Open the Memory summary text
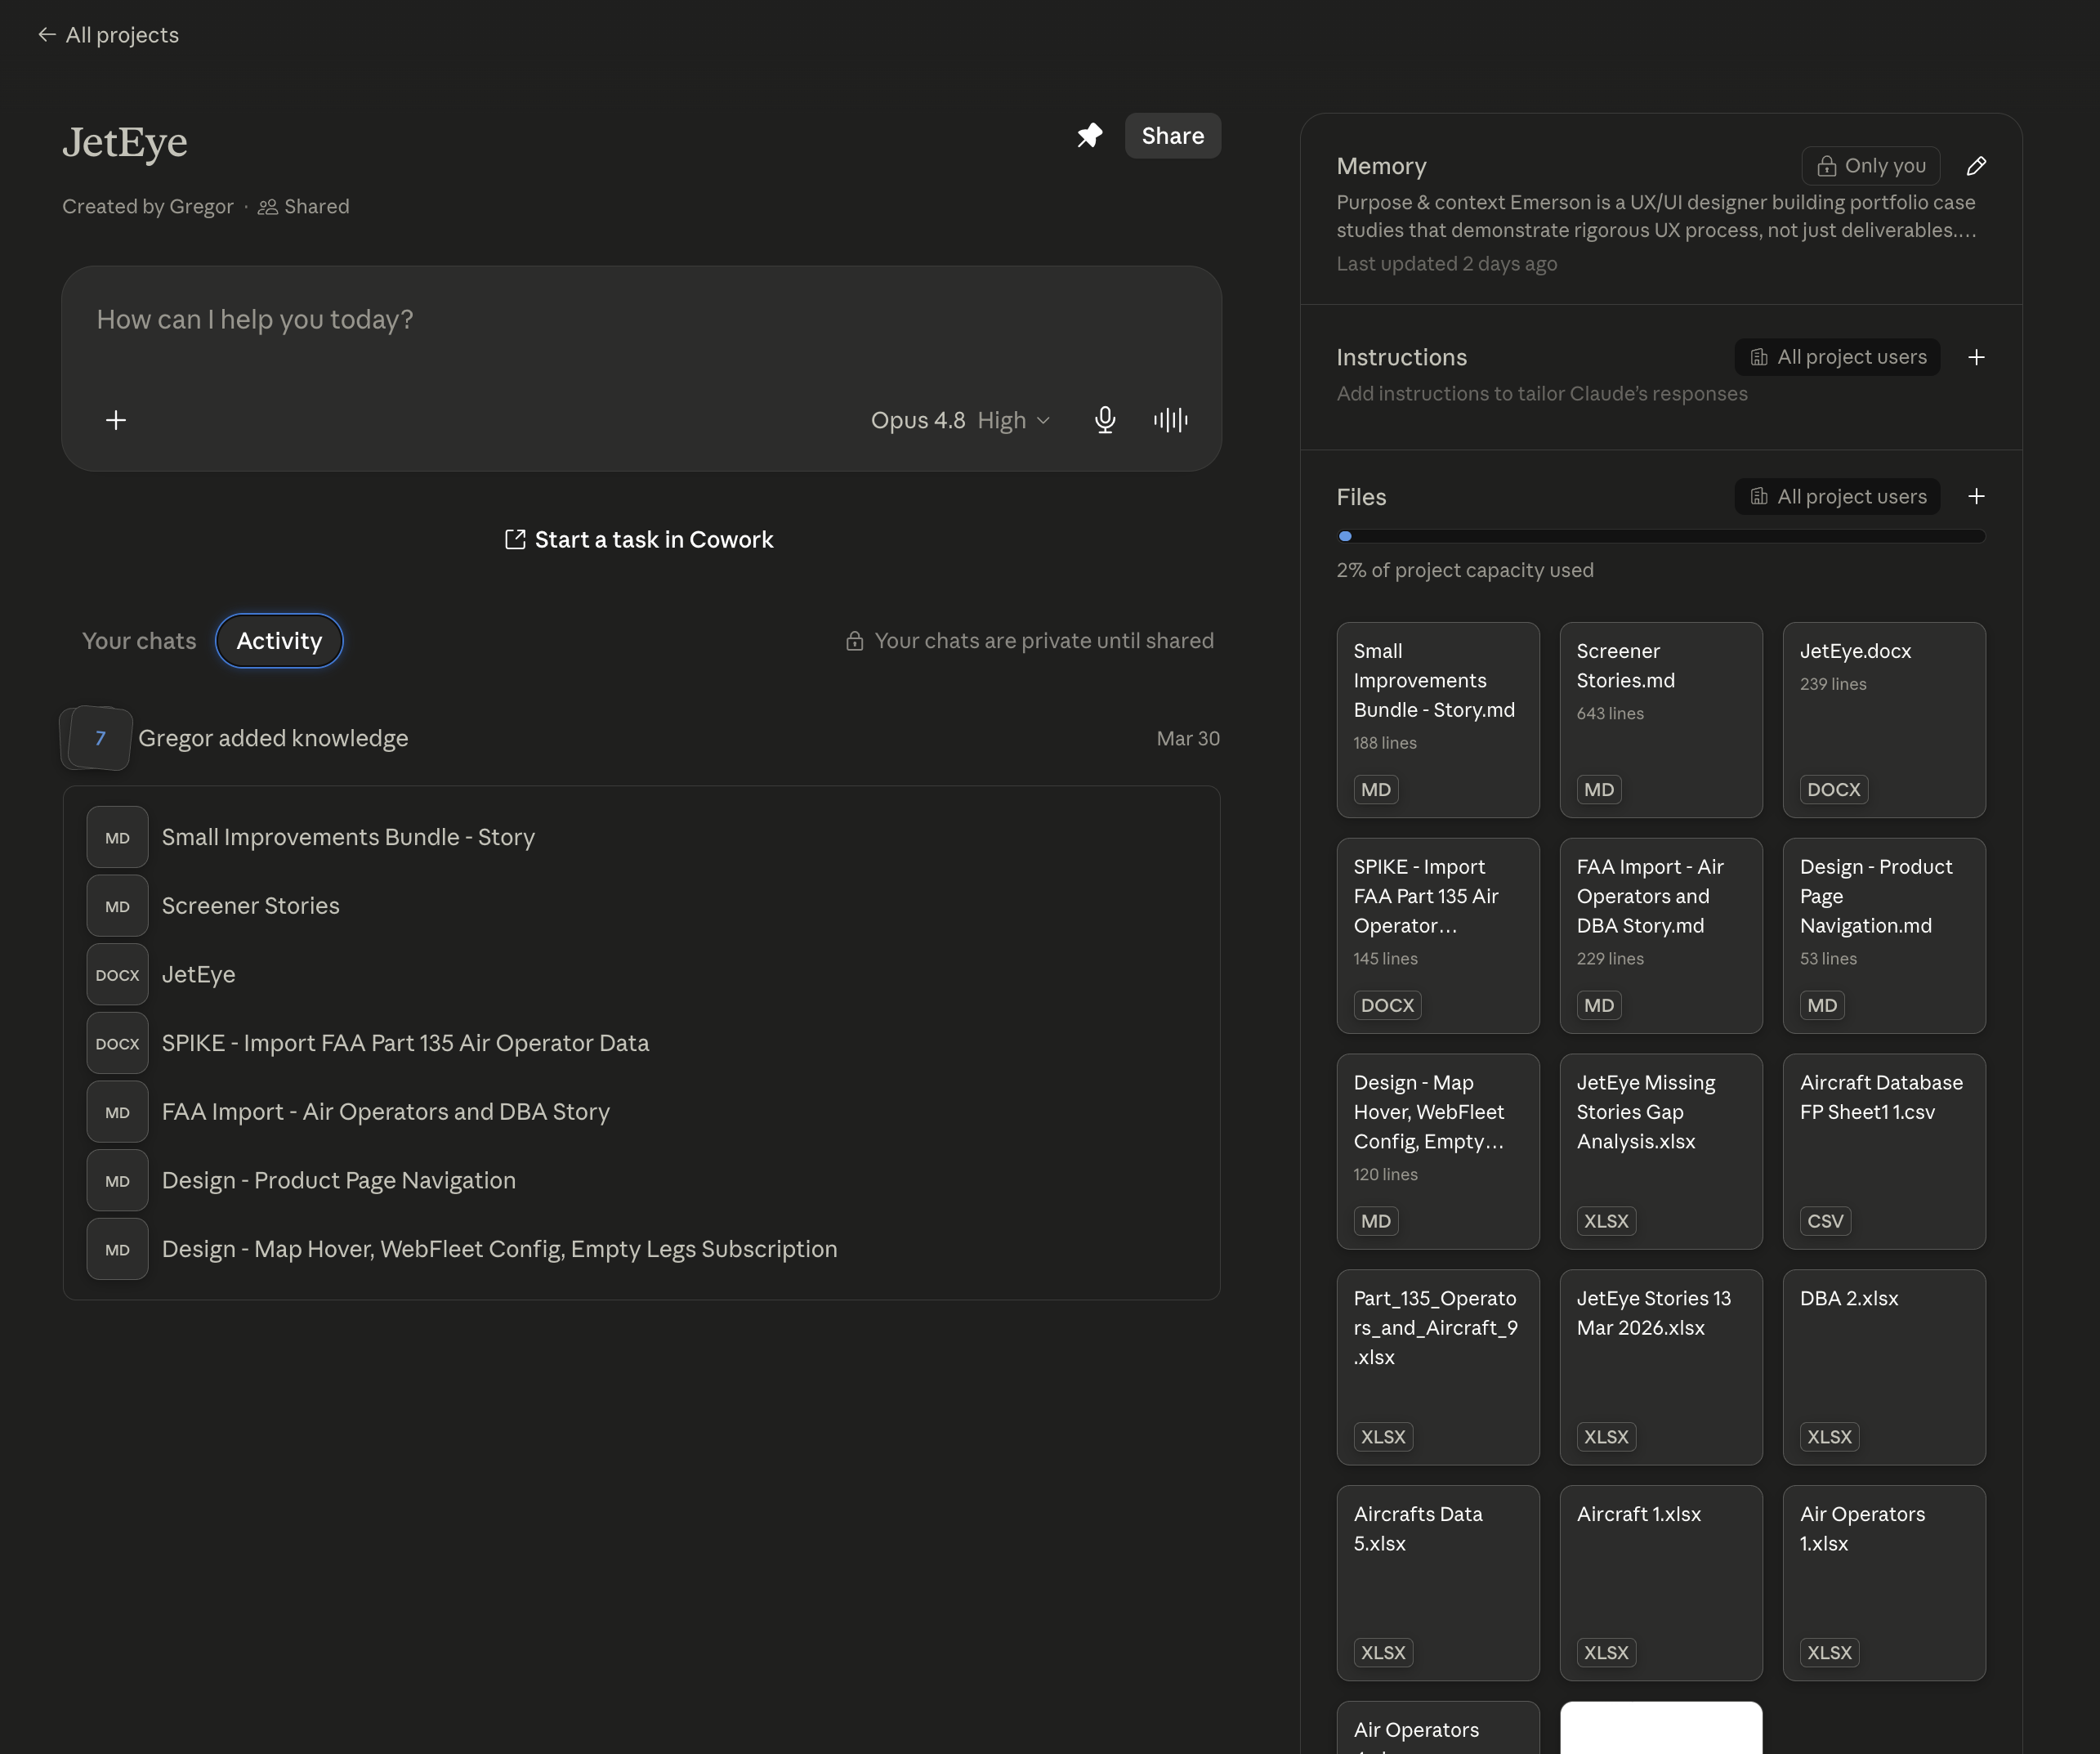The image size is (2100, 1754). click(x=1656, y=216)
